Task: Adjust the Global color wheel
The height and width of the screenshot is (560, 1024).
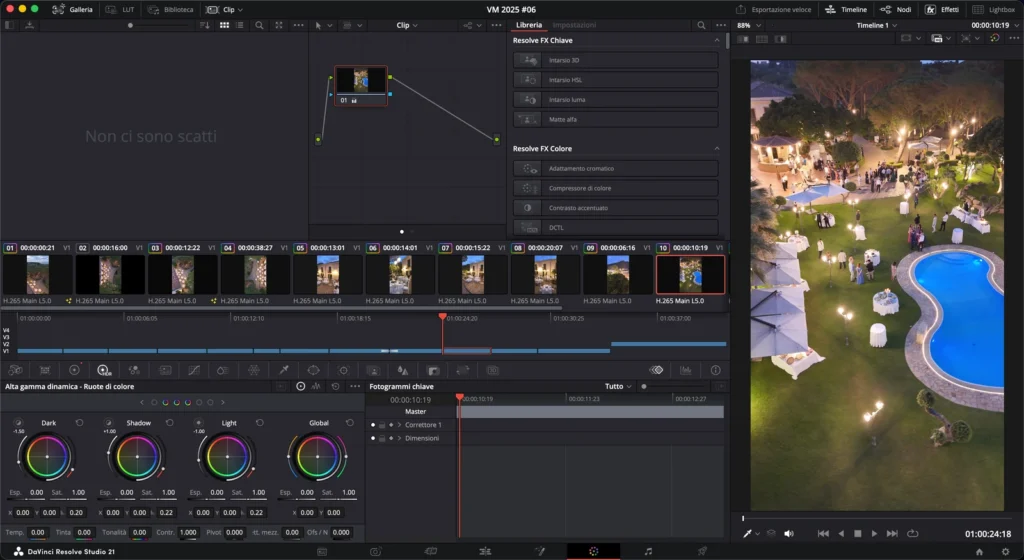Action: coord(317,457)
